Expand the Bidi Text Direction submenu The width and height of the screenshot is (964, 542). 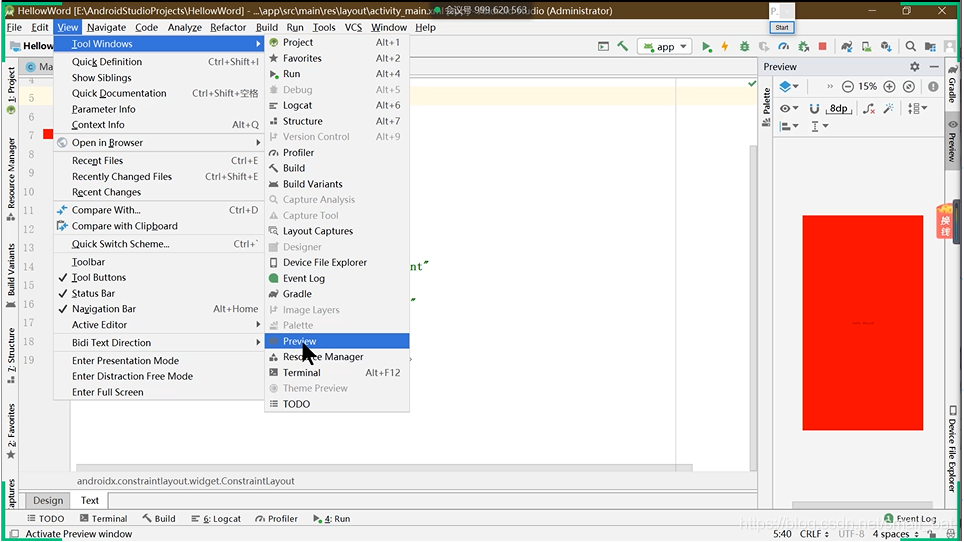point(159,342)
